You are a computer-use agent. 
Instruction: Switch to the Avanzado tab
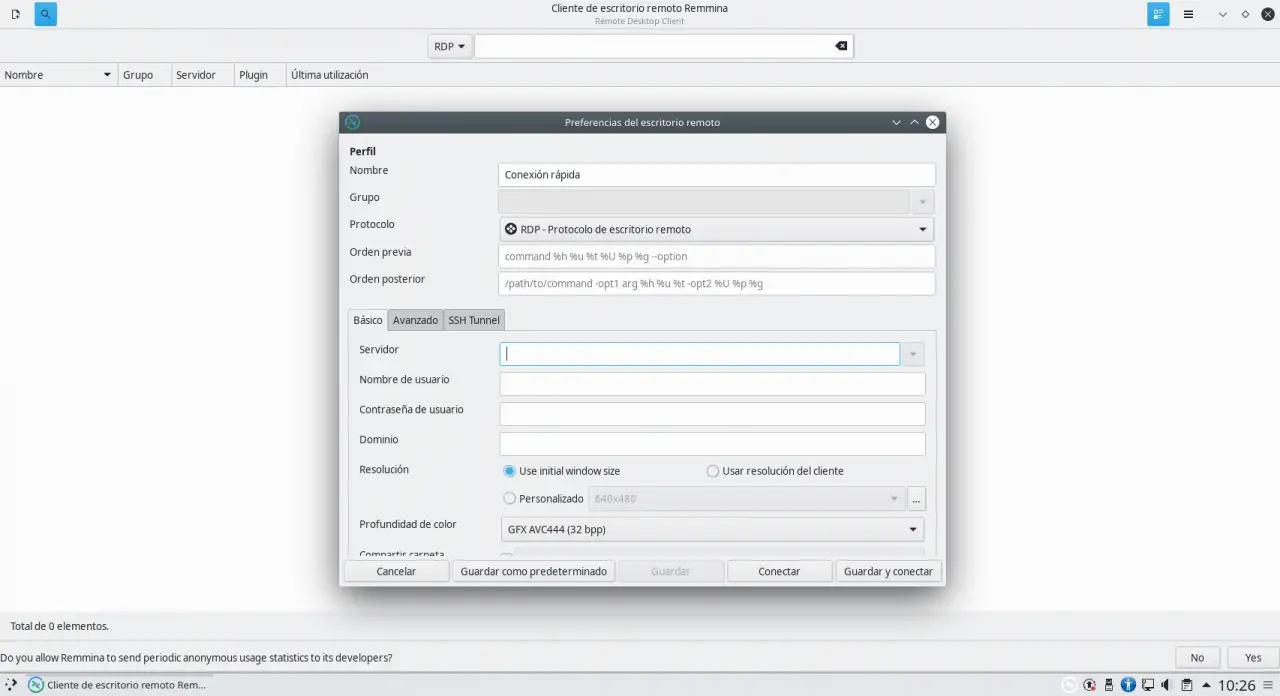415,320
